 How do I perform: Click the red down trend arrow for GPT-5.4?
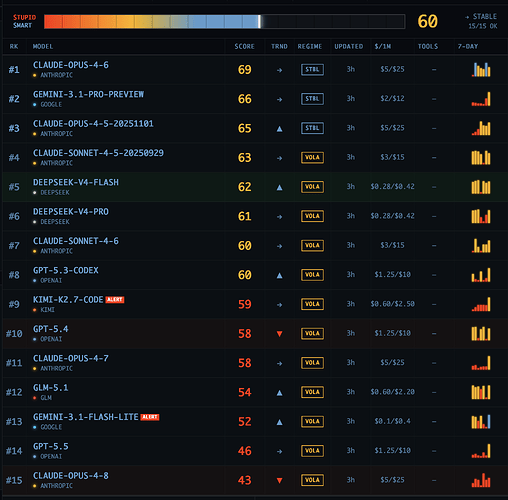click(x=279, y=334)
